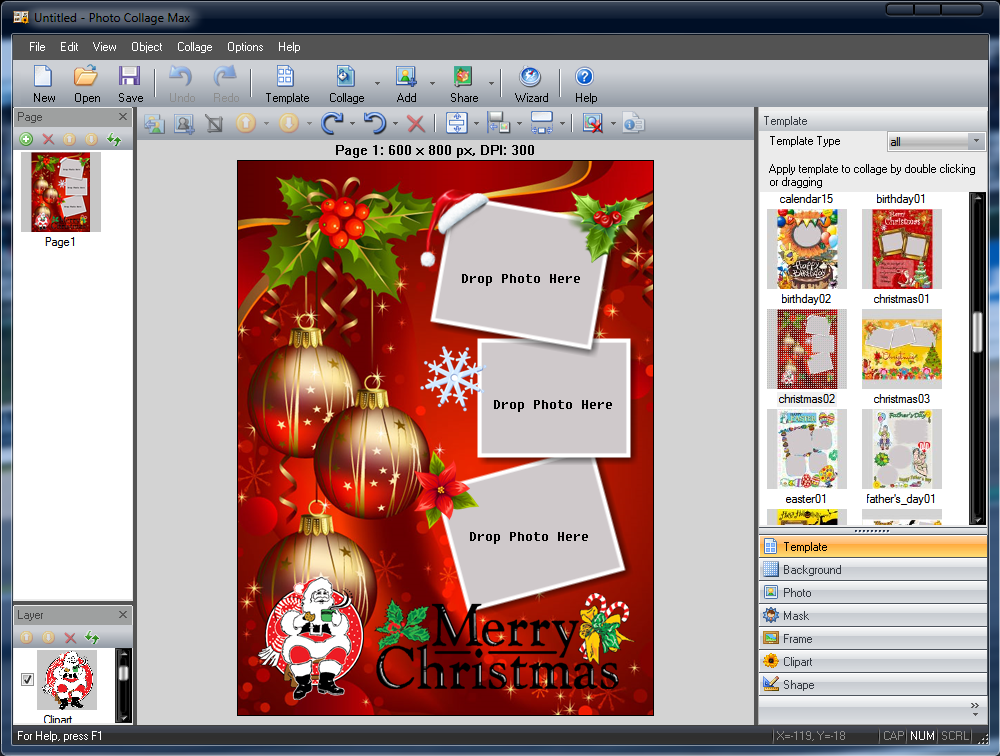
Task: Select the Crop tool icon
Action: point(214,123)
